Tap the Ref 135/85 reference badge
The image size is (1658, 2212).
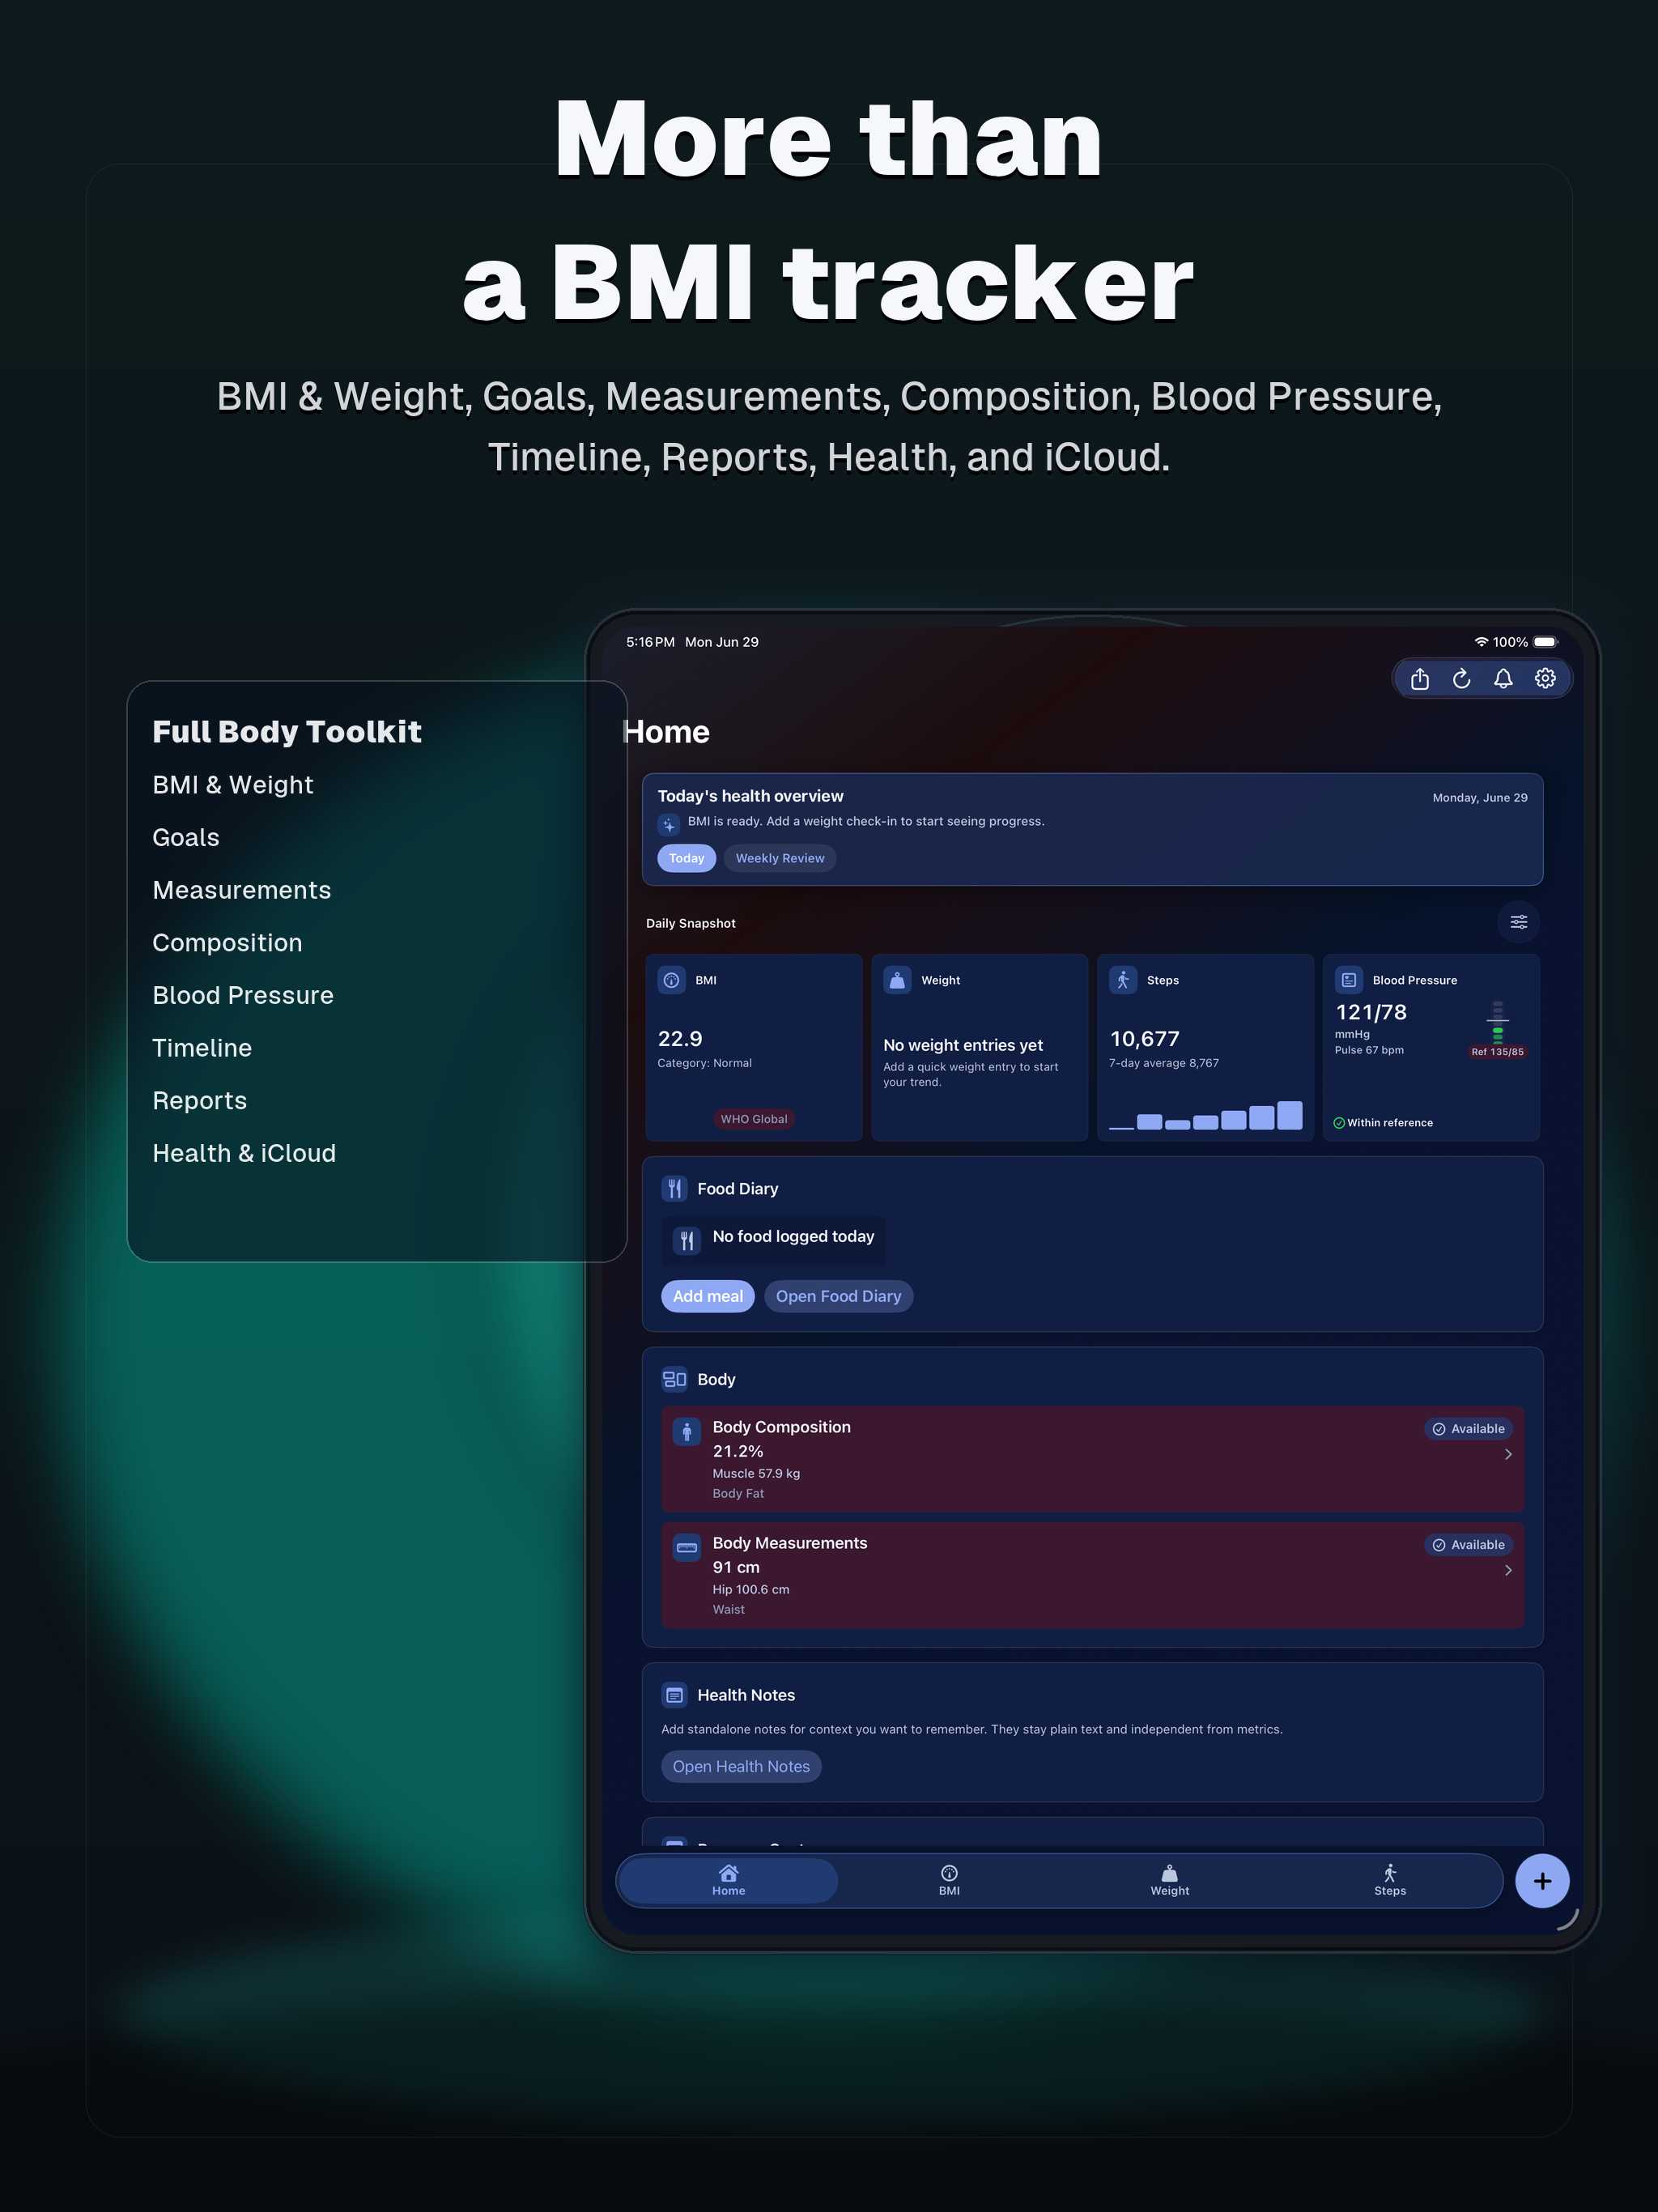tap(1497, 1052)
